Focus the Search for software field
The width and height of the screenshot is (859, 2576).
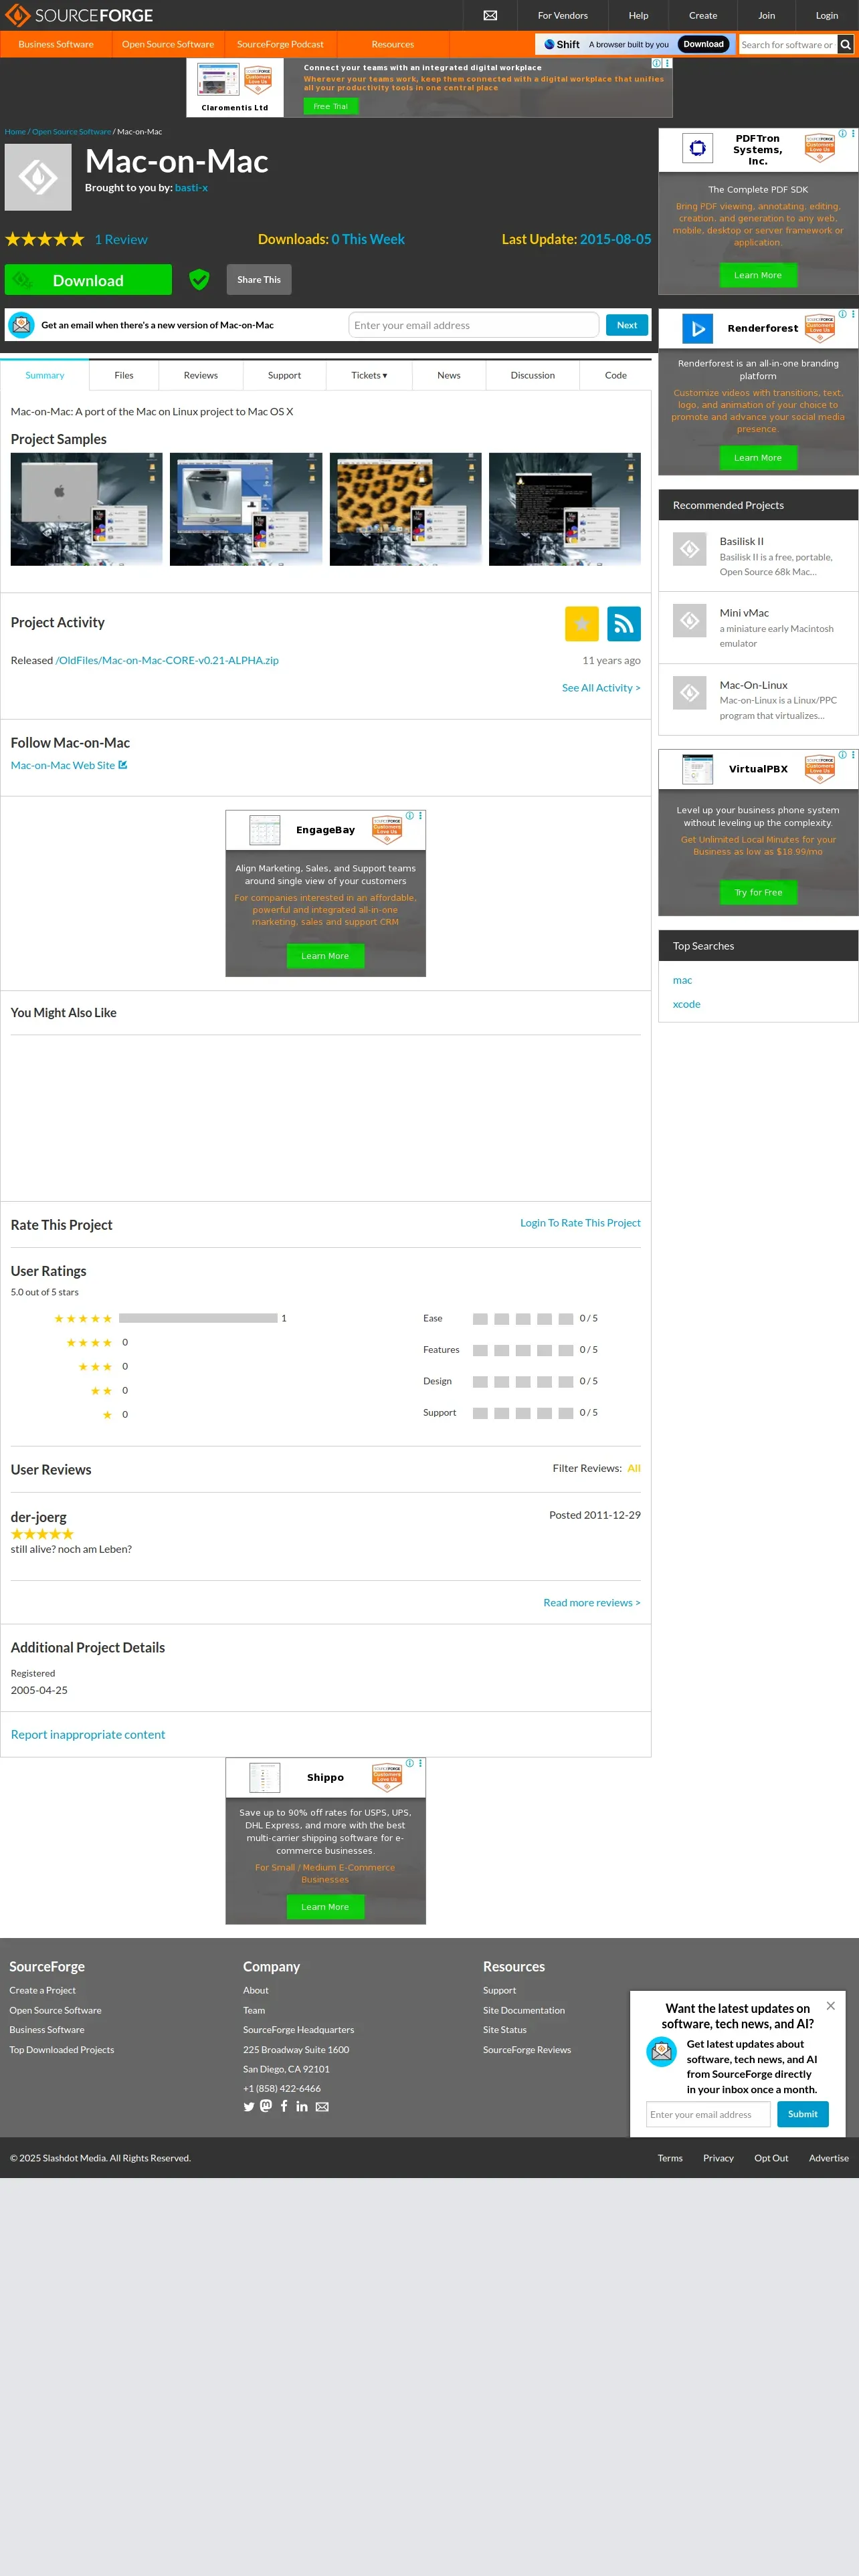coord(788,44)
